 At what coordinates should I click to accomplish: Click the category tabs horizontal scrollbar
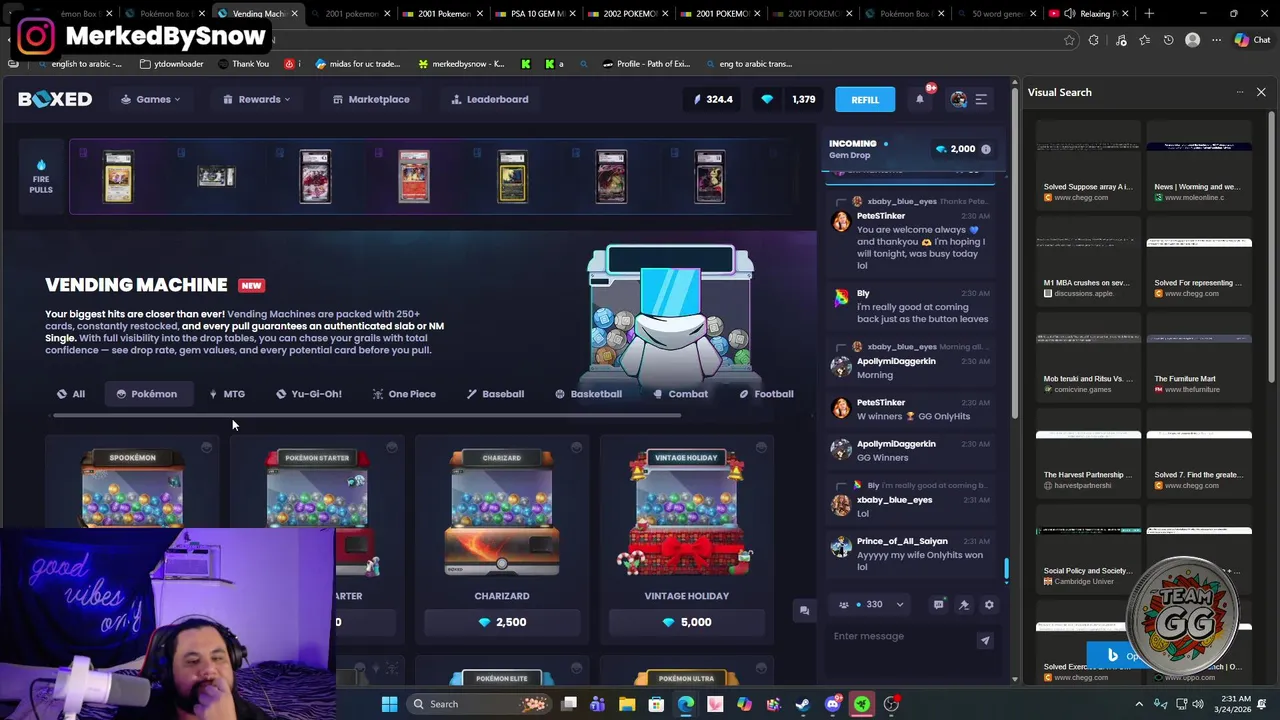coord(366,415)
